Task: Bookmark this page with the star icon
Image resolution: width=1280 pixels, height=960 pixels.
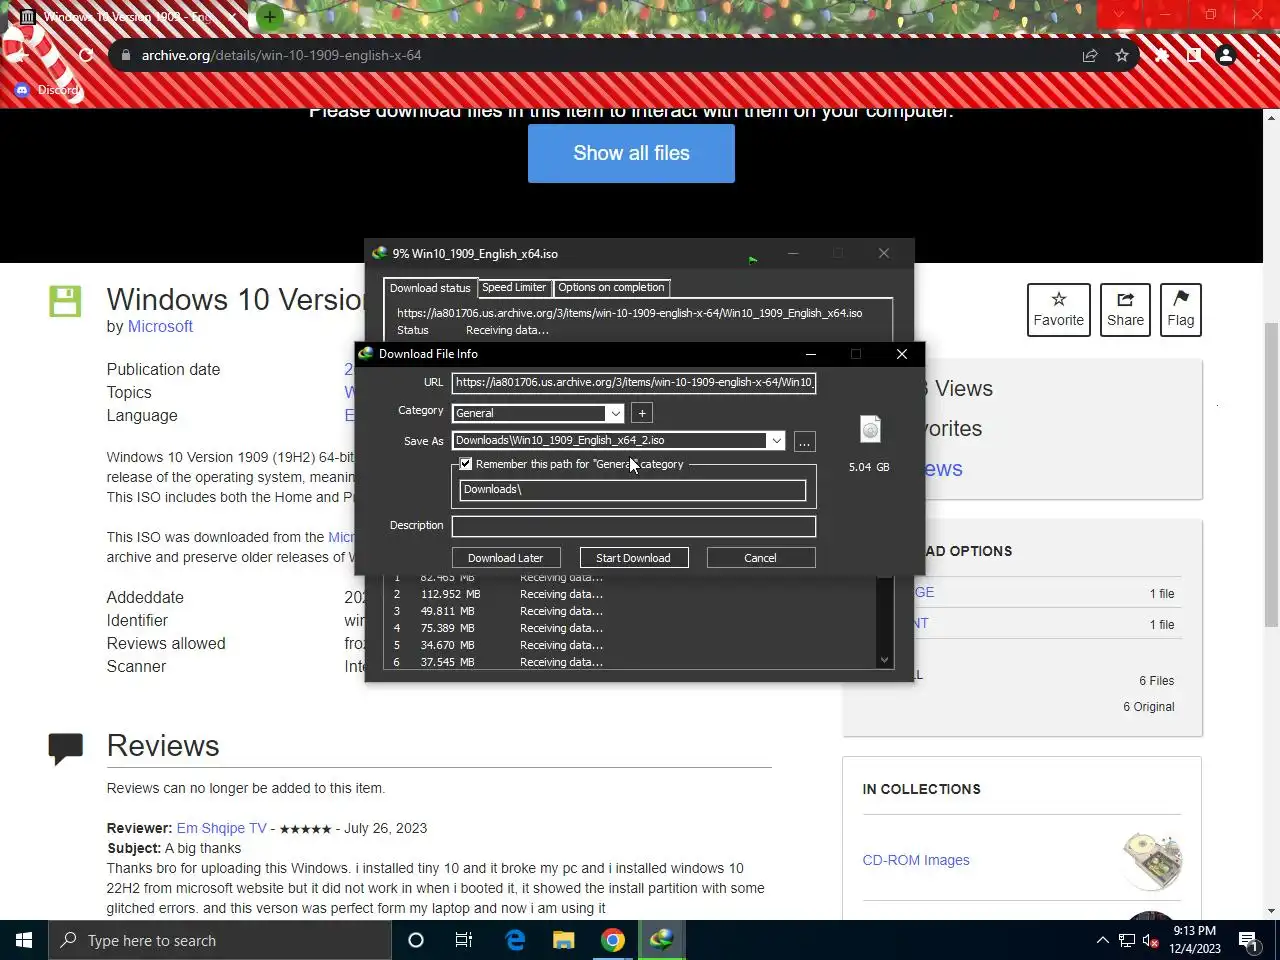Action: tap(1122, 55)
